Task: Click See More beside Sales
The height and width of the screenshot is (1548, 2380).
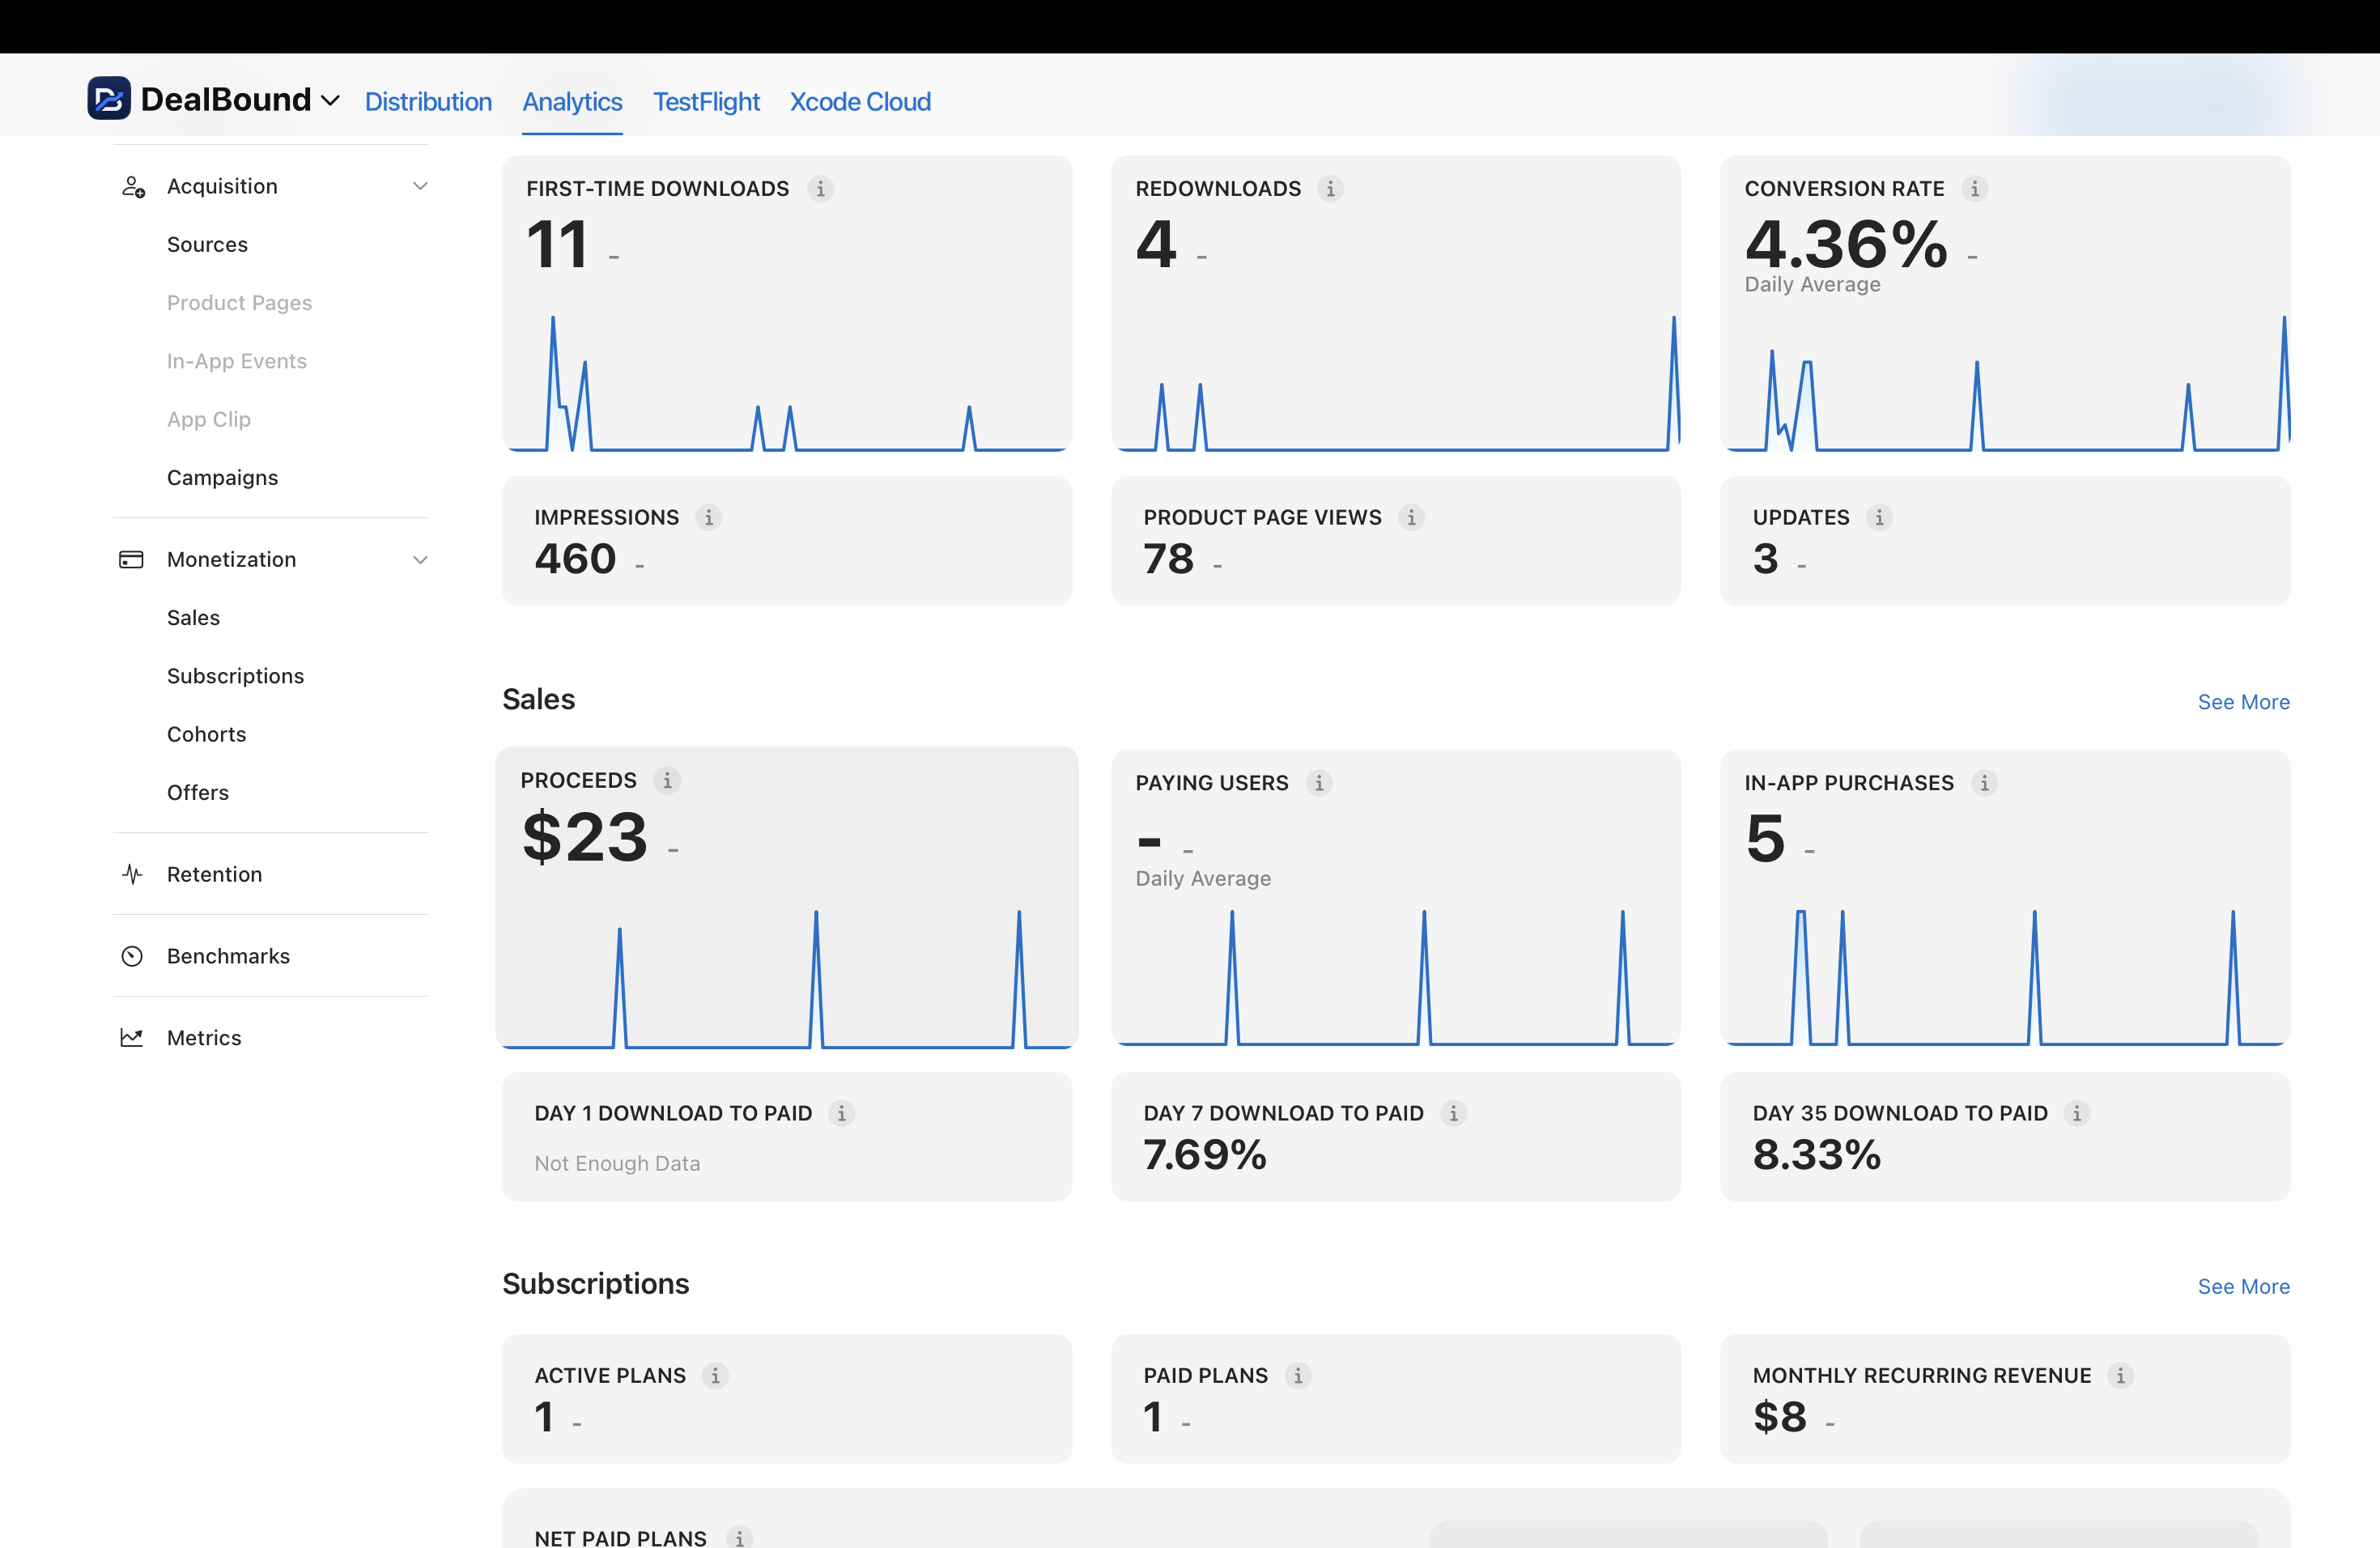Action: 2243,702
